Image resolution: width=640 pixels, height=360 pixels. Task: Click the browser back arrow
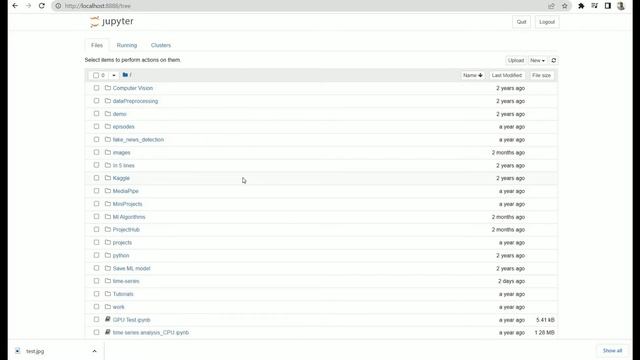[x=15, y=6]
